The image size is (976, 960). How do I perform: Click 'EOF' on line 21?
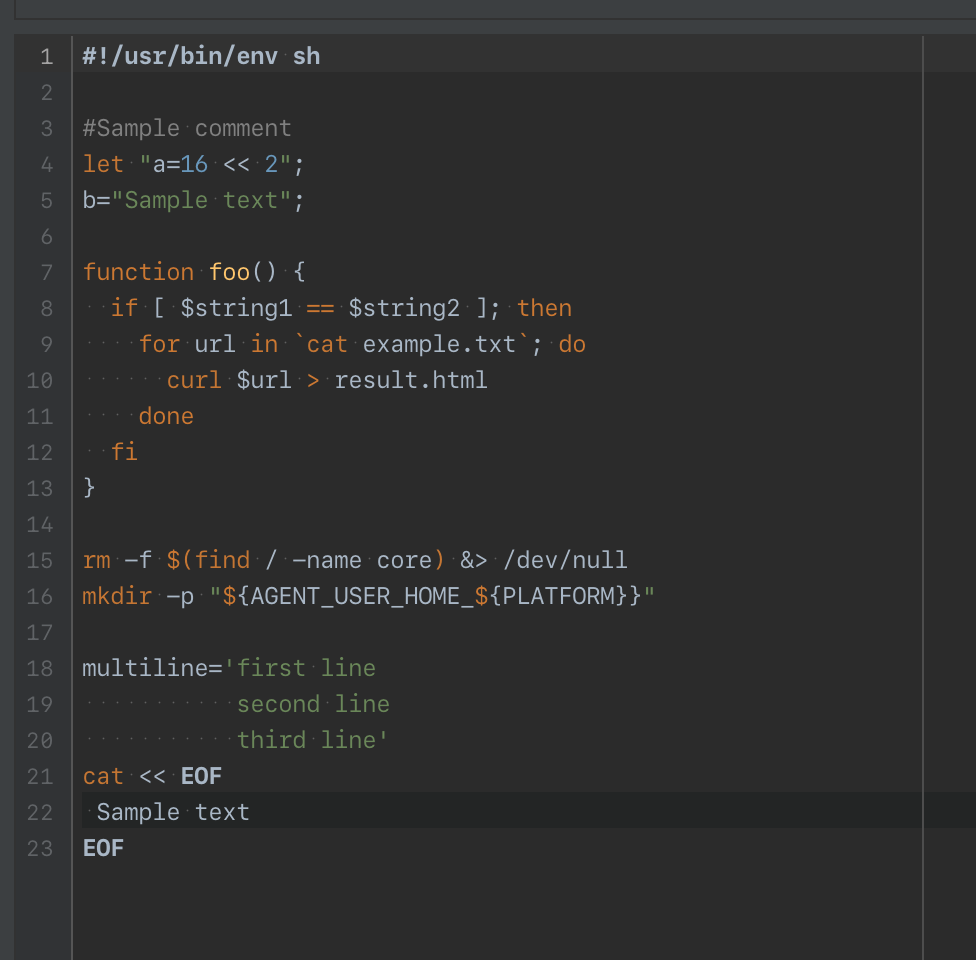pos(202,776)
